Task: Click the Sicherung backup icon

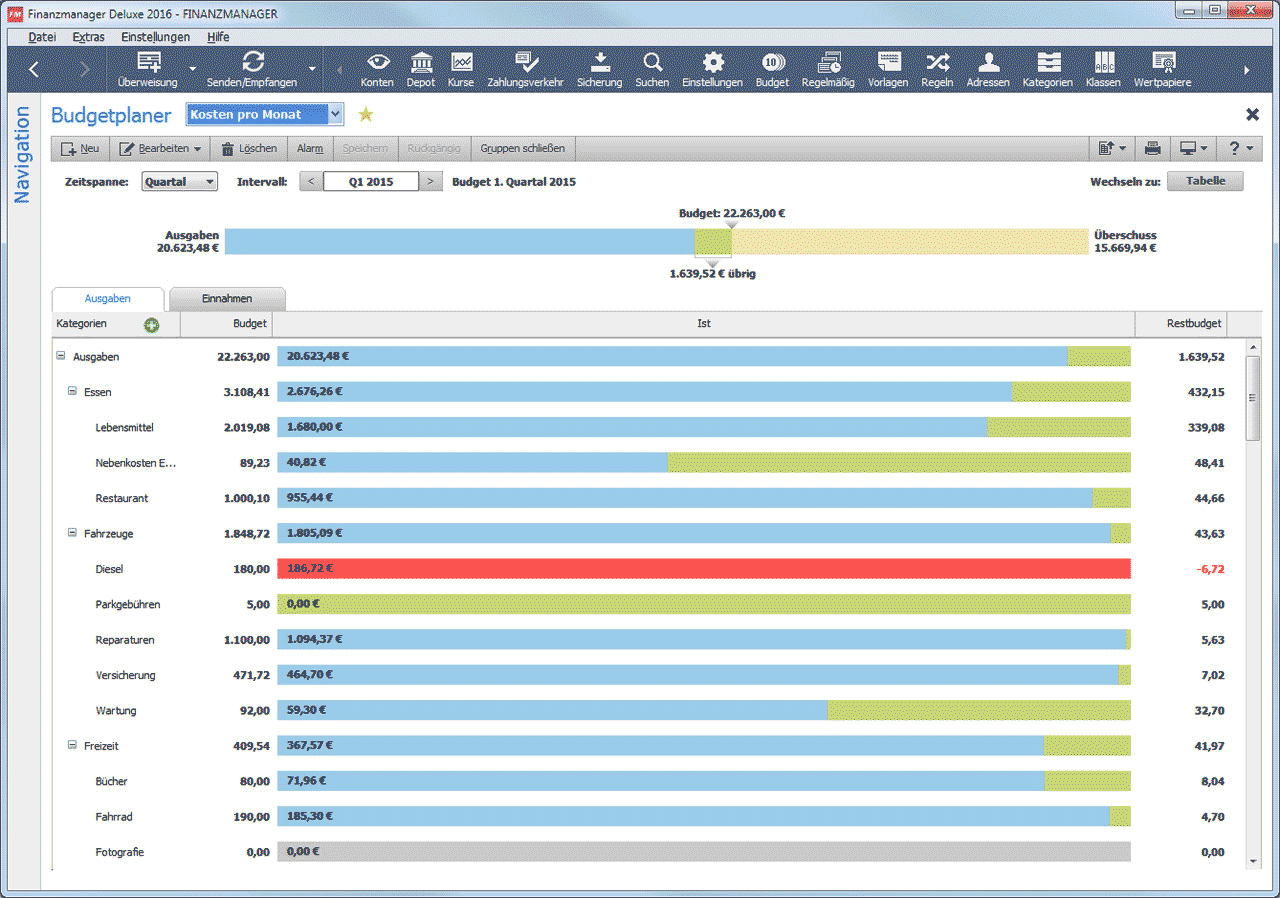Action: point(599,69)
